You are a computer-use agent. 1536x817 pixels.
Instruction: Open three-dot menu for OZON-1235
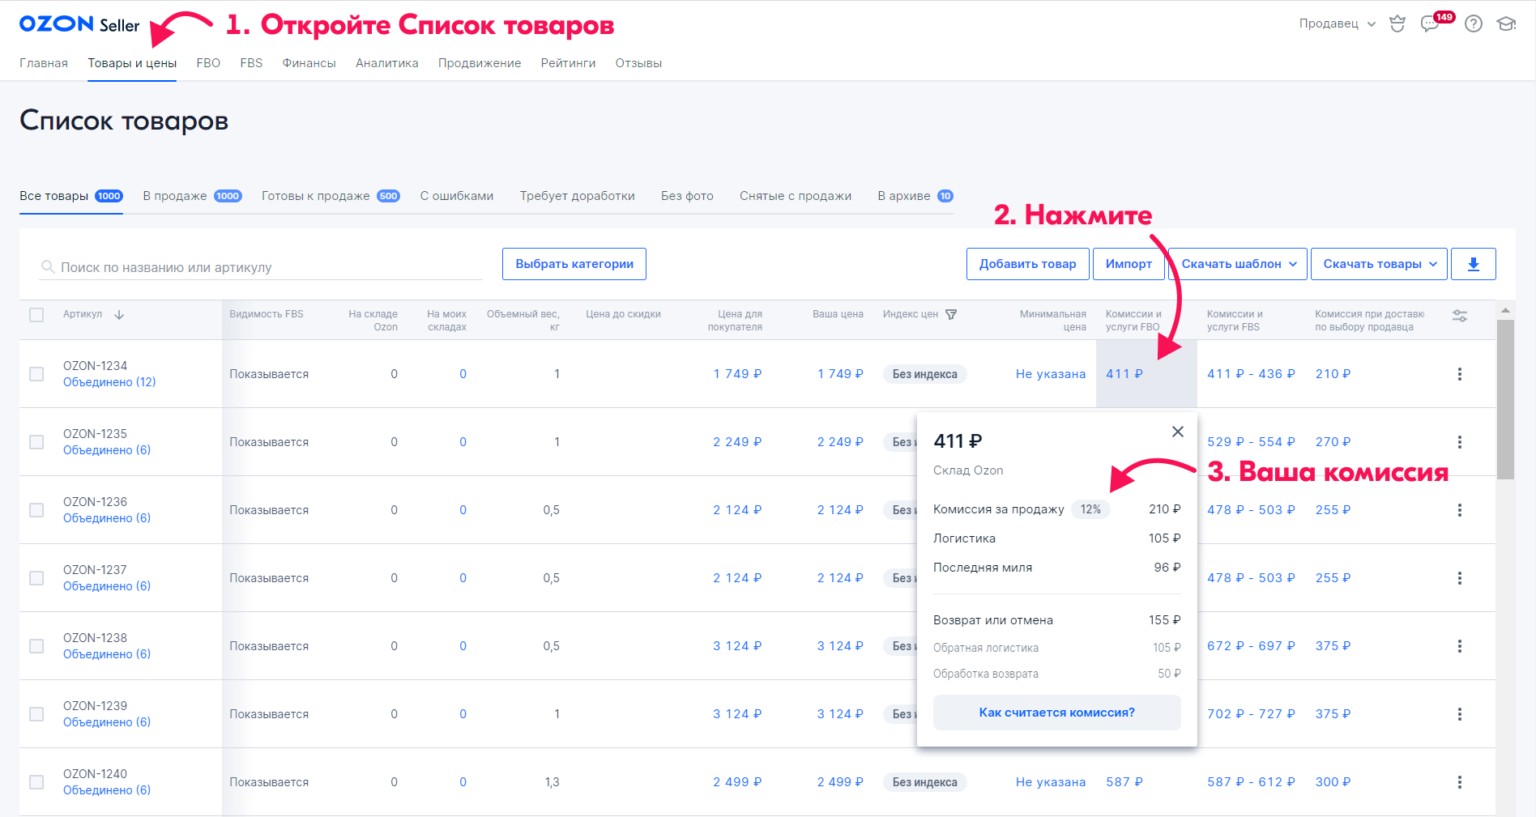coord(1459,442)
